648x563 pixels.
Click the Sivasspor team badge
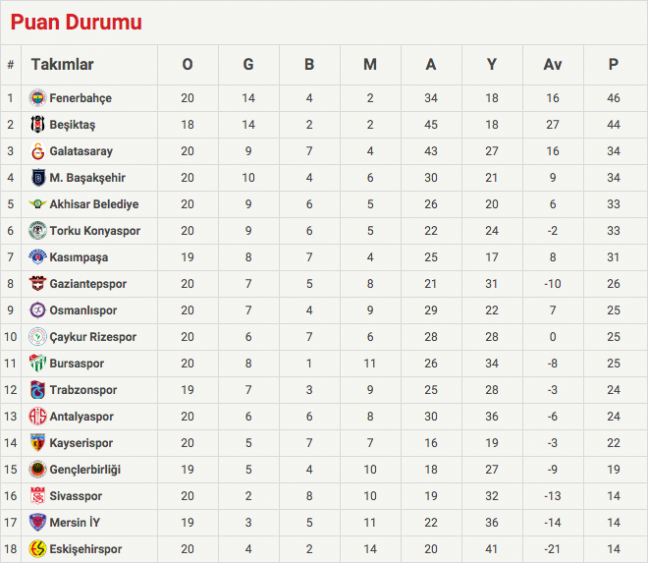[37, 496]
